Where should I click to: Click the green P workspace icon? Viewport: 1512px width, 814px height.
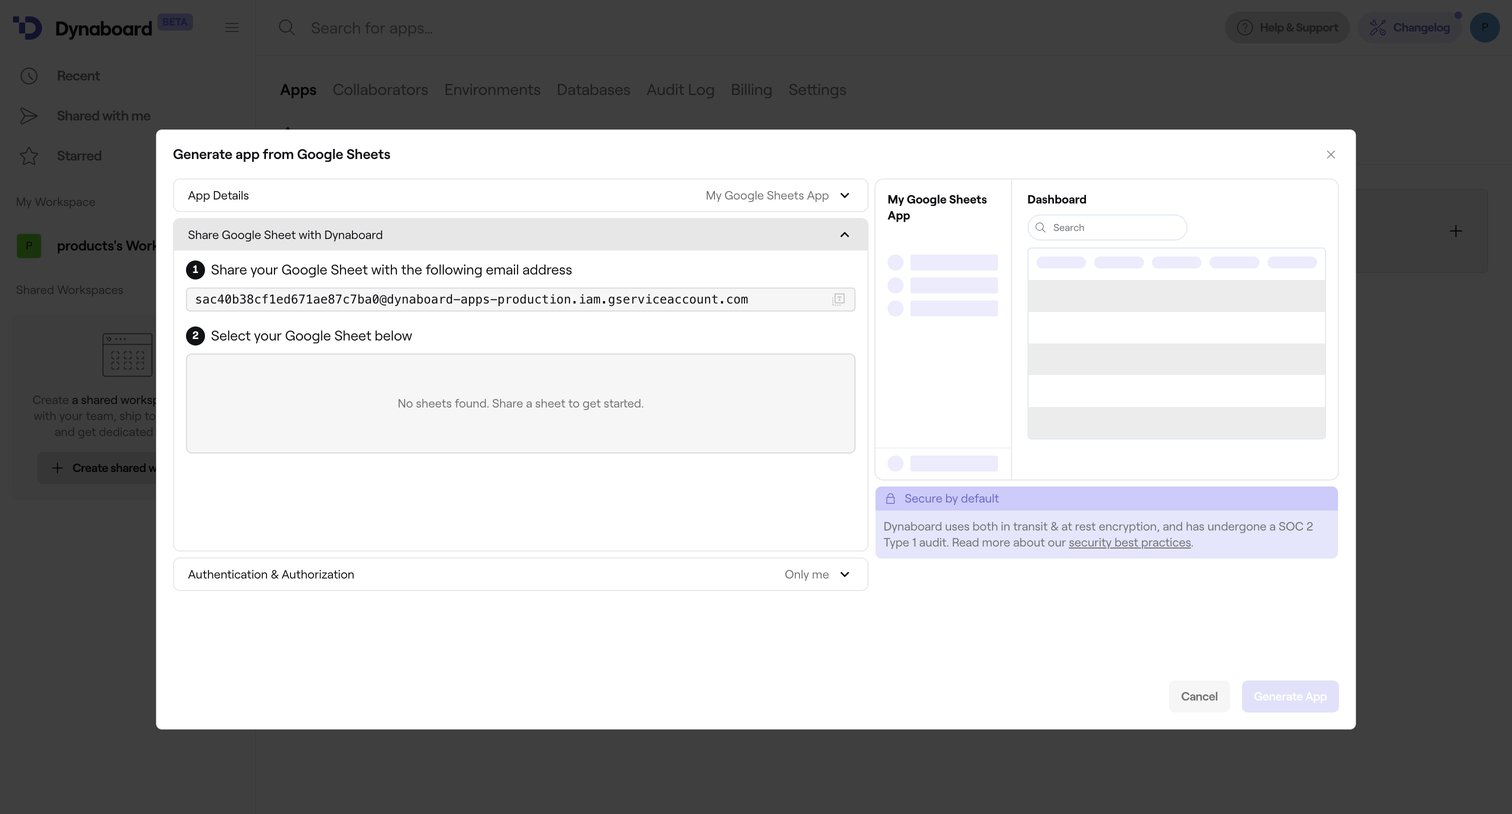(29, 246)
